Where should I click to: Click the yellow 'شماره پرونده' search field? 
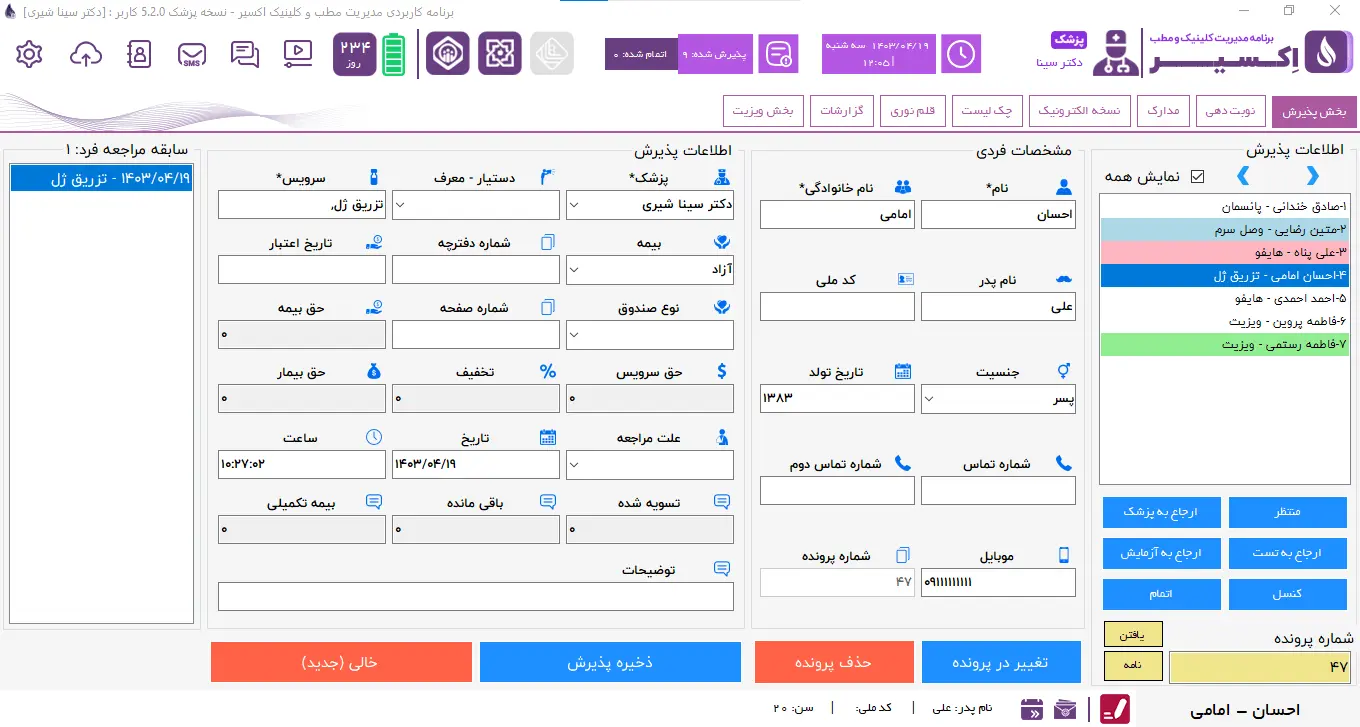tap(1261, 667)
